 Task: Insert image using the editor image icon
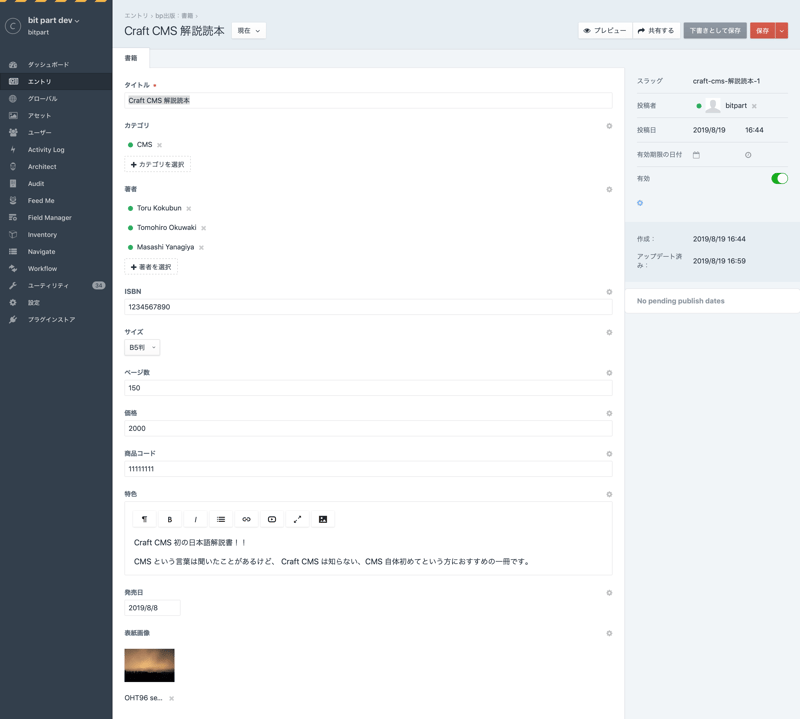click(323, 519)
